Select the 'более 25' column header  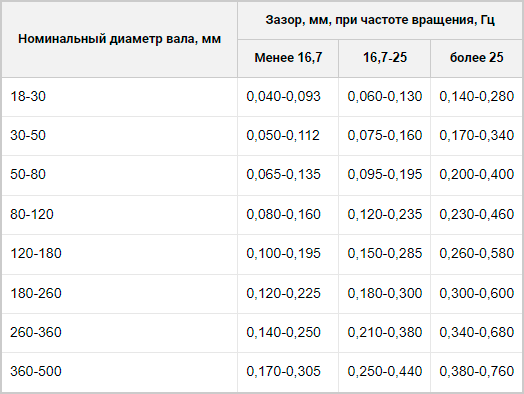click(x=477, y=58)
